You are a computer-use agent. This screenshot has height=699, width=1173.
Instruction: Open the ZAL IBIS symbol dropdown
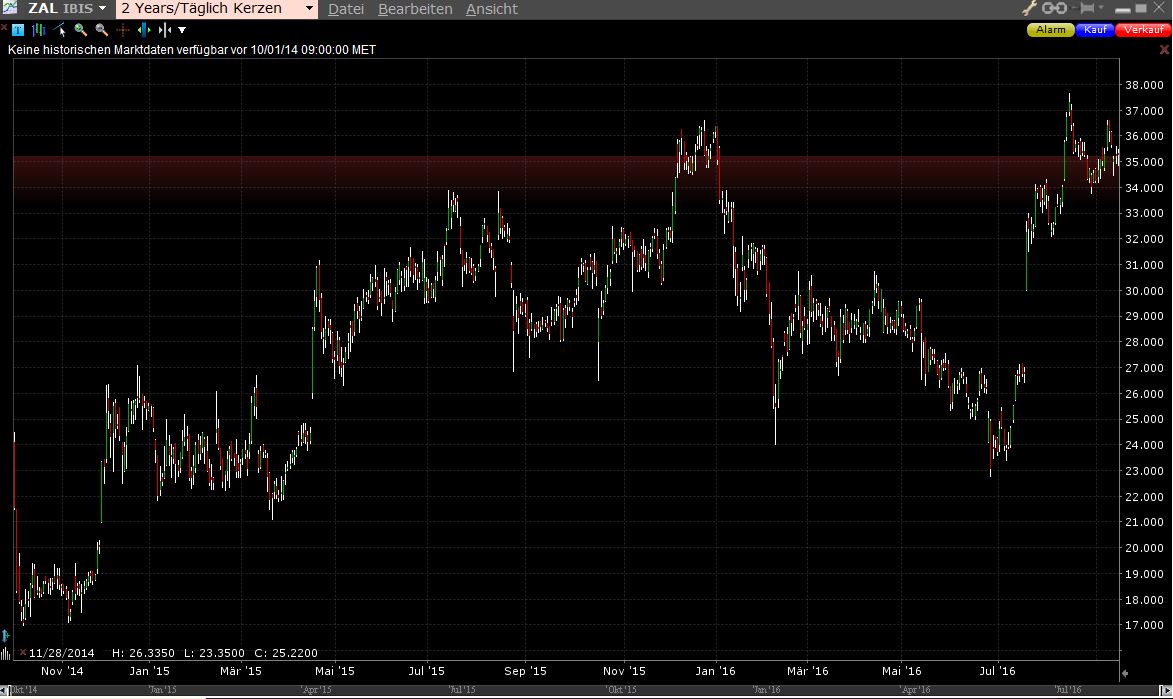(x=102, y=8)
